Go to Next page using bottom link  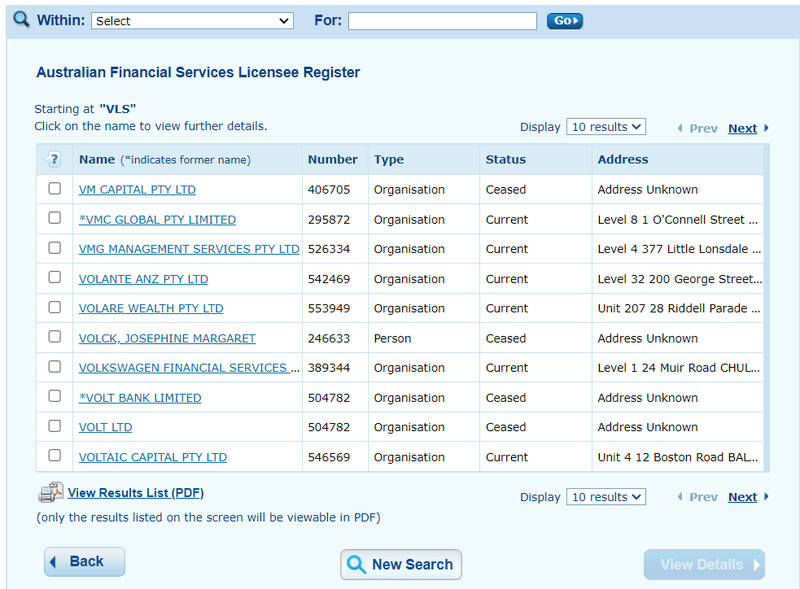pyautogui.click(x=742, y=497)
